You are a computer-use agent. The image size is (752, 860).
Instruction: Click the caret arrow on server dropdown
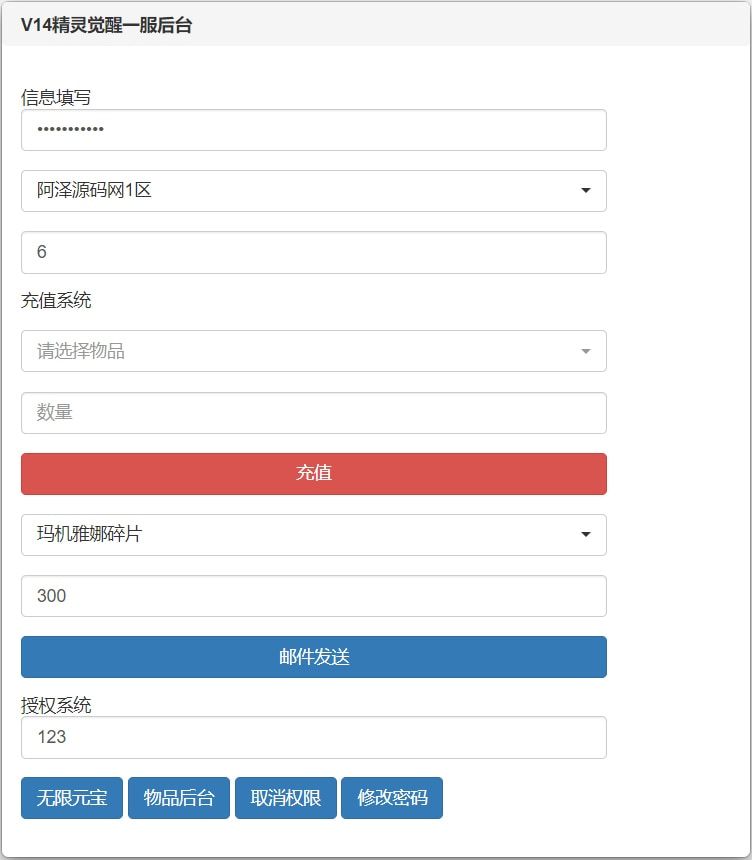click(586, 191)
